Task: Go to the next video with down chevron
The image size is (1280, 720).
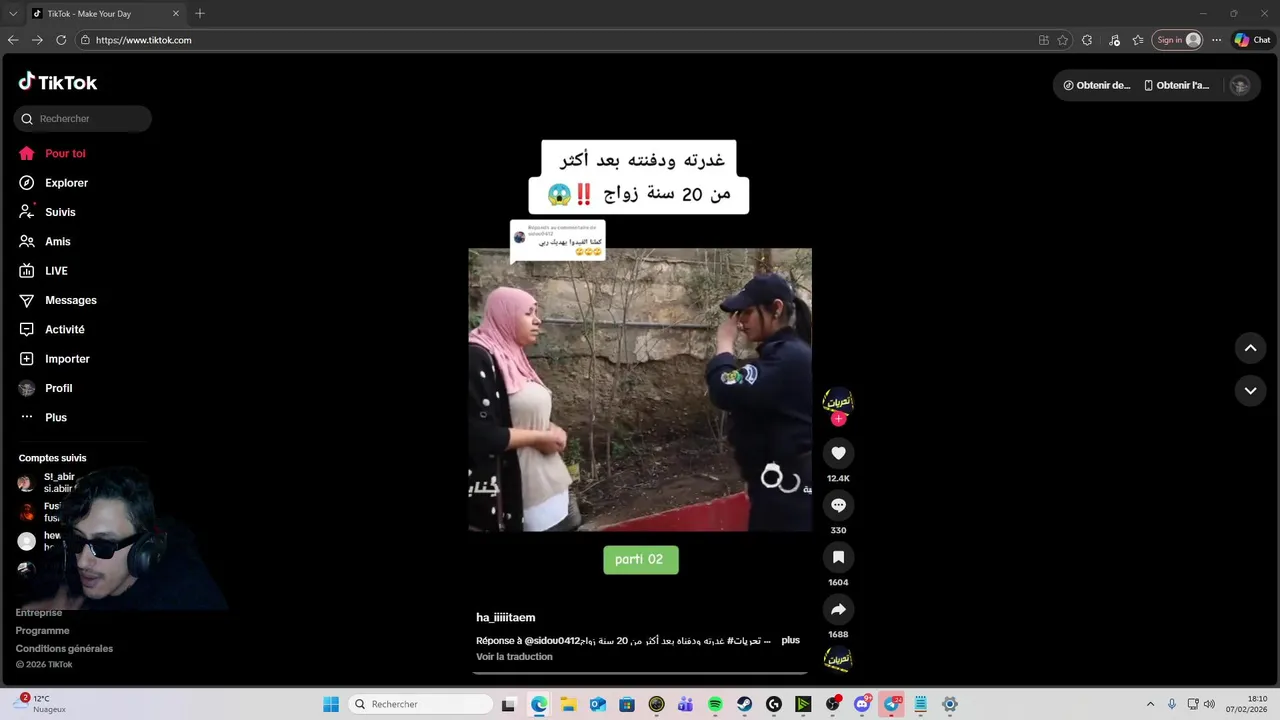Action: click(1250, 390)
